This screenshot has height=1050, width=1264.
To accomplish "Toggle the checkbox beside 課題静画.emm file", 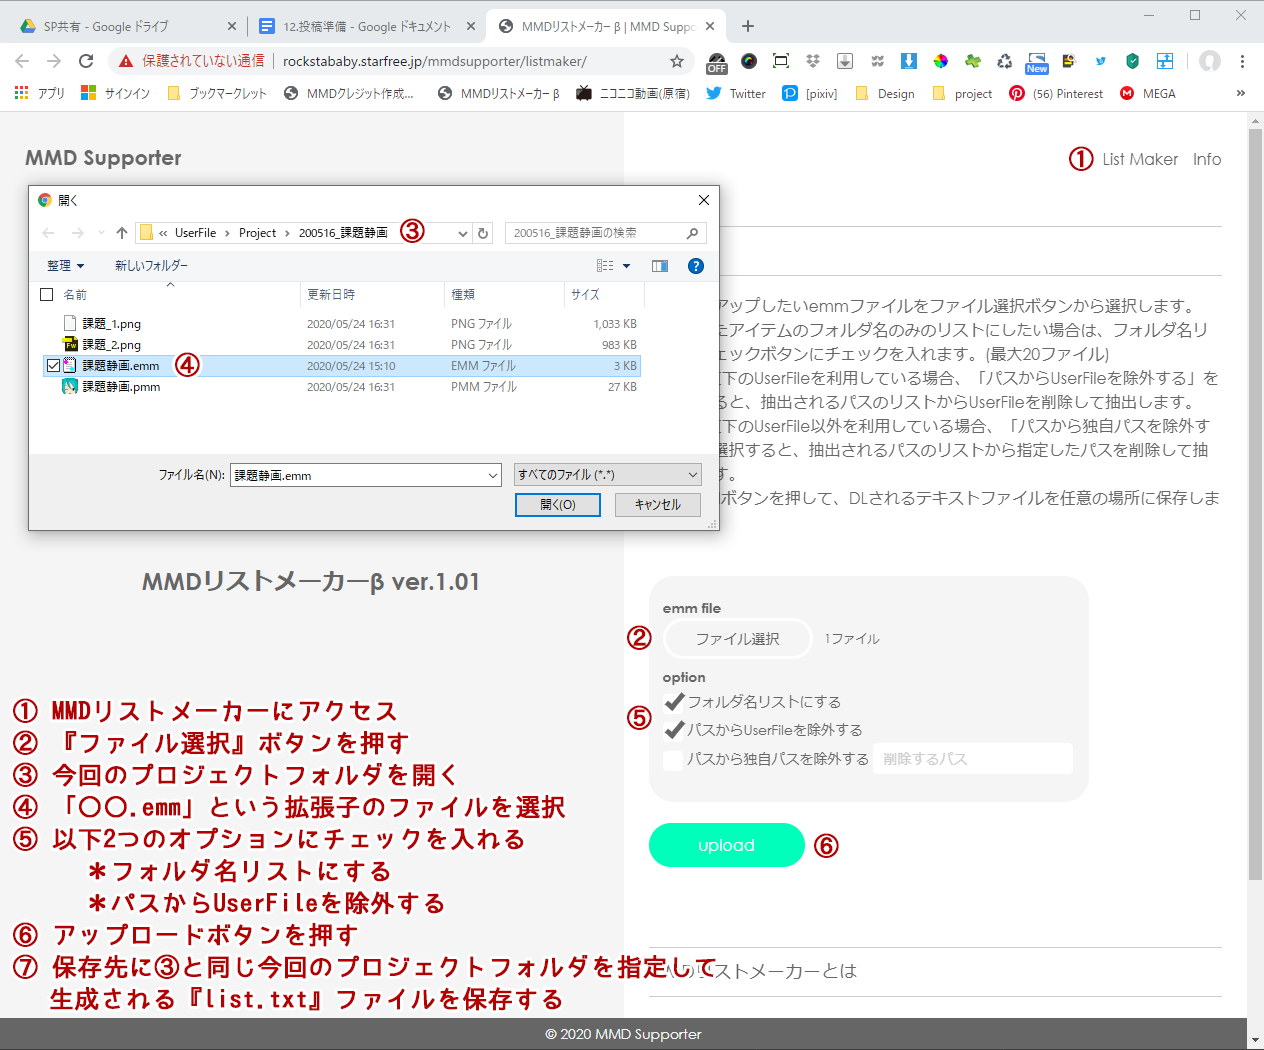I will pos(54,365).
